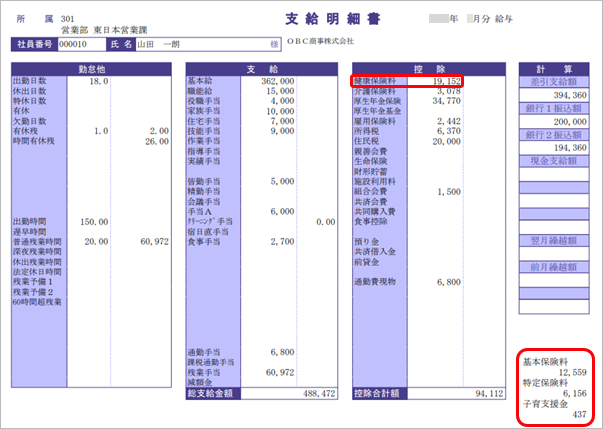
Task: Click the 通勤費現物 amount 6,800
Action: click(x=449, y=282)
